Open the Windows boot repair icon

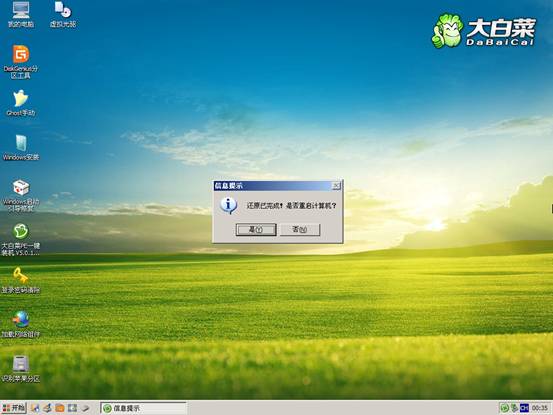pos(21,195)
